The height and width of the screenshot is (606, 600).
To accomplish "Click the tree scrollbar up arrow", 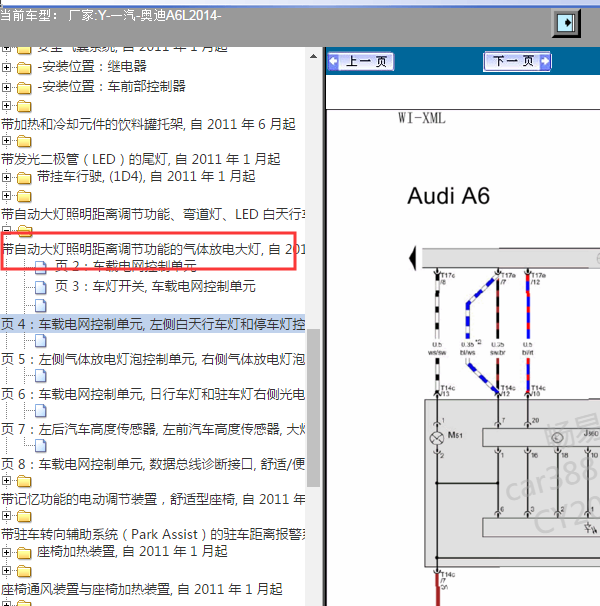I will [314, 56].
